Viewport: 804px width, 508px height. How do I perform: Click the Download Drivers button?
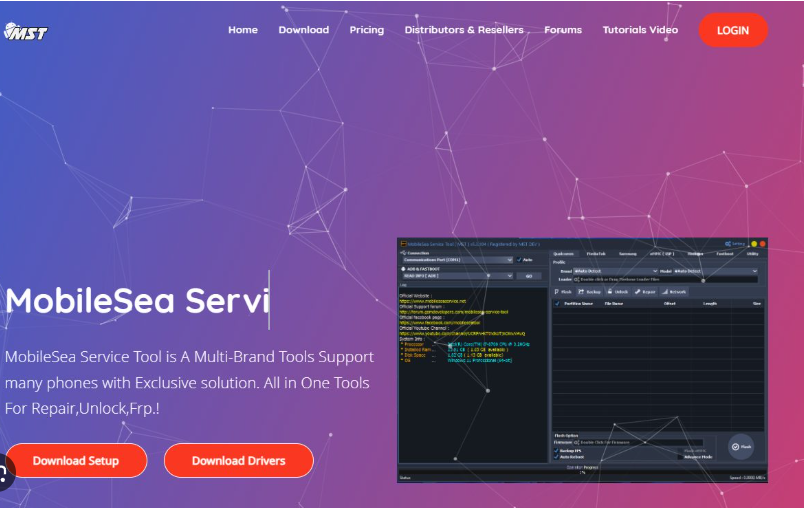[238, 460]
